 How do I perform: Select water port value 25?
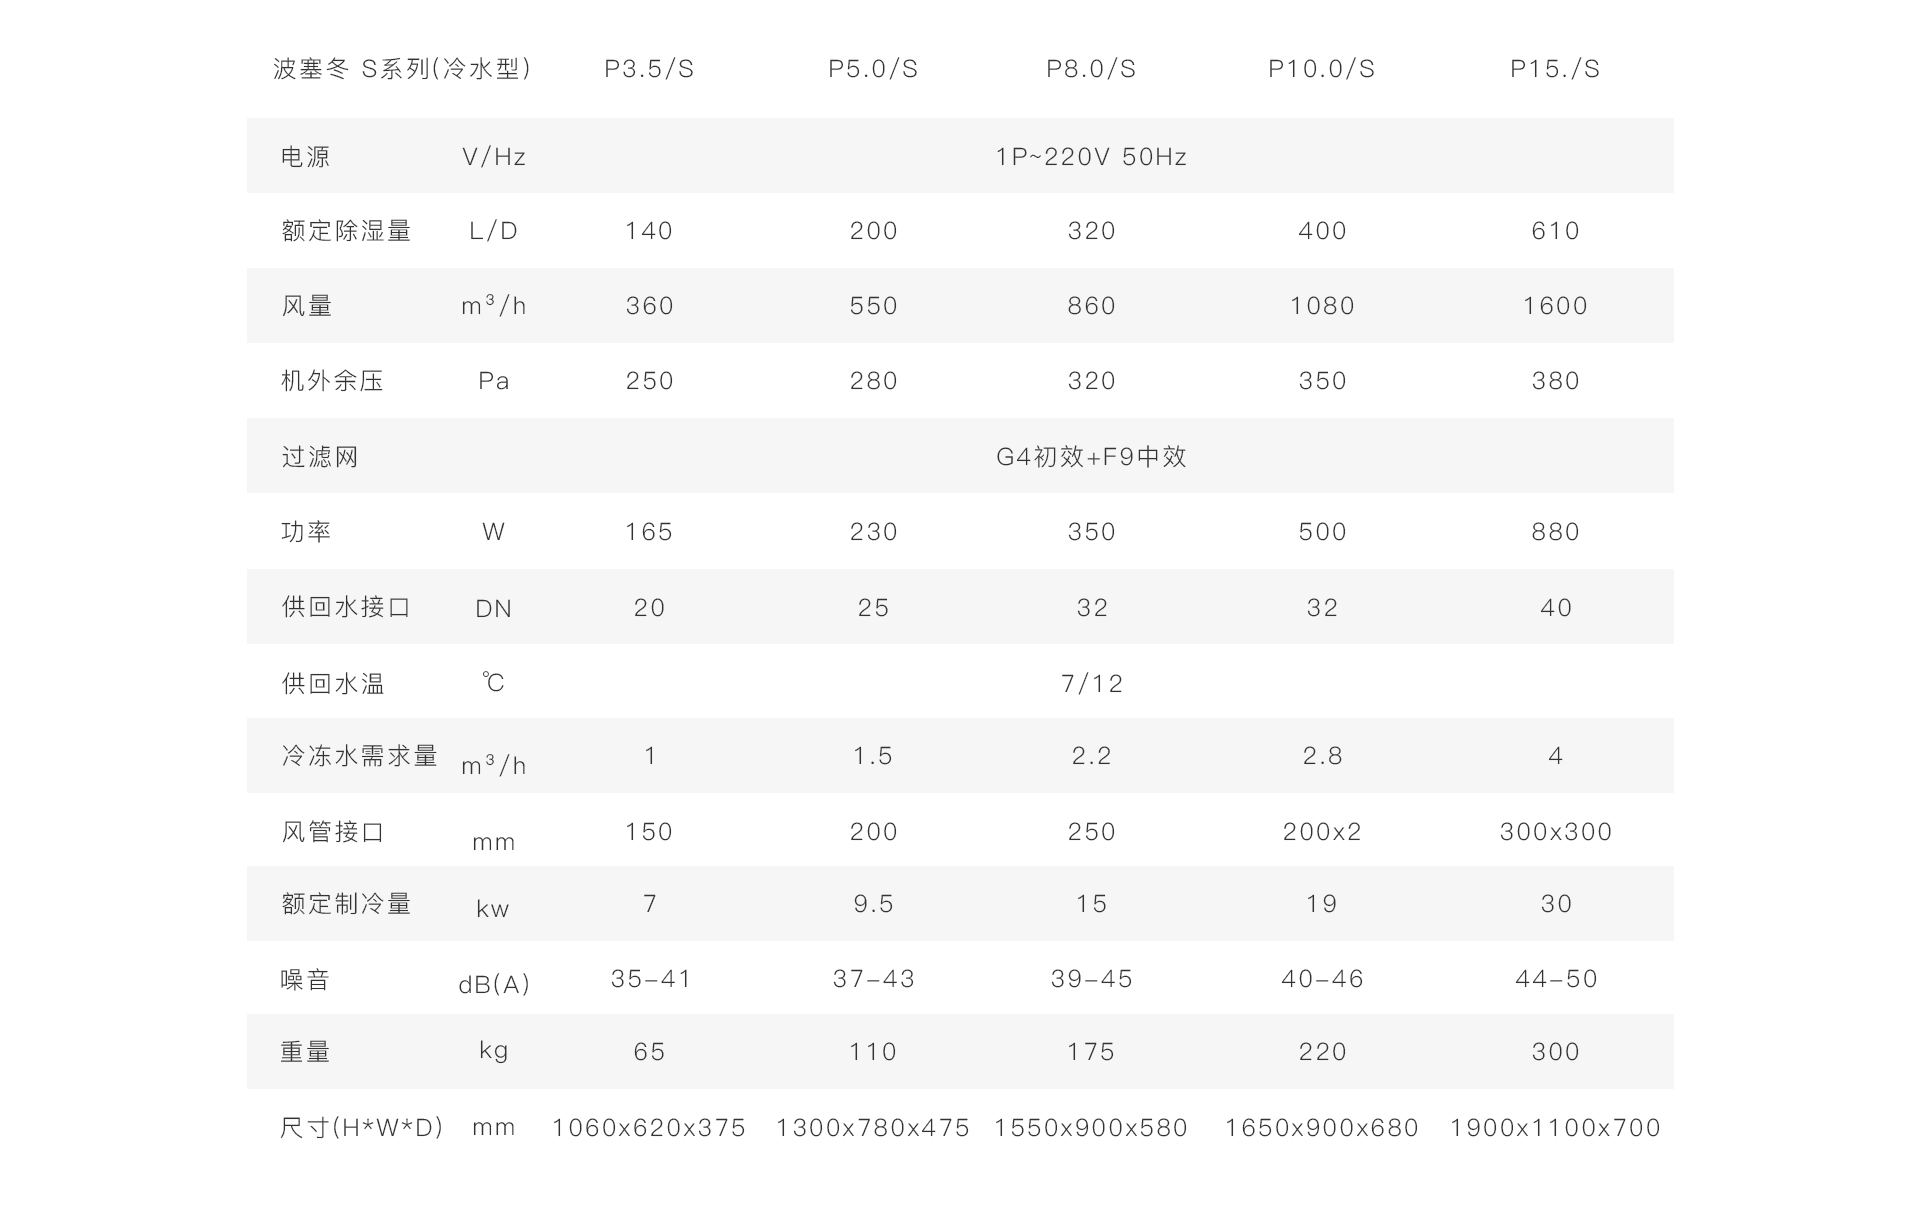coord(873,608)
